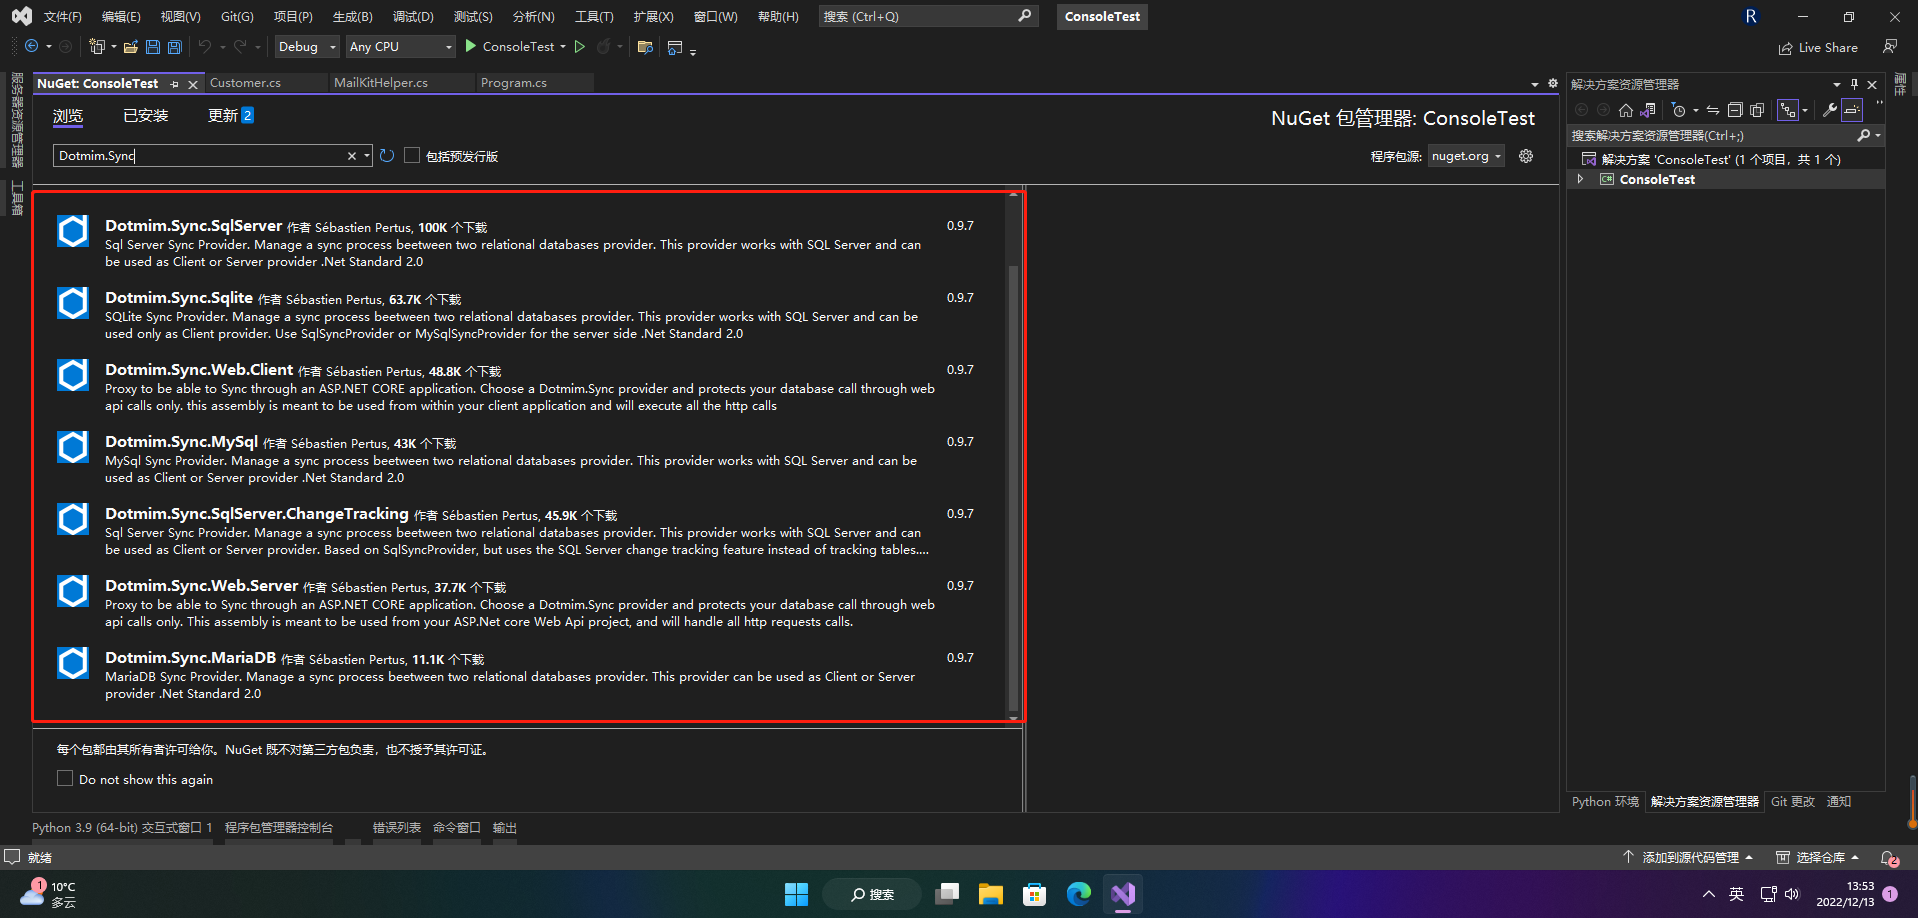Open the search history dropdown in NuGet search box
Image resolution: width=1918 pixels, height=918 pixels.
tap(367, 156)
